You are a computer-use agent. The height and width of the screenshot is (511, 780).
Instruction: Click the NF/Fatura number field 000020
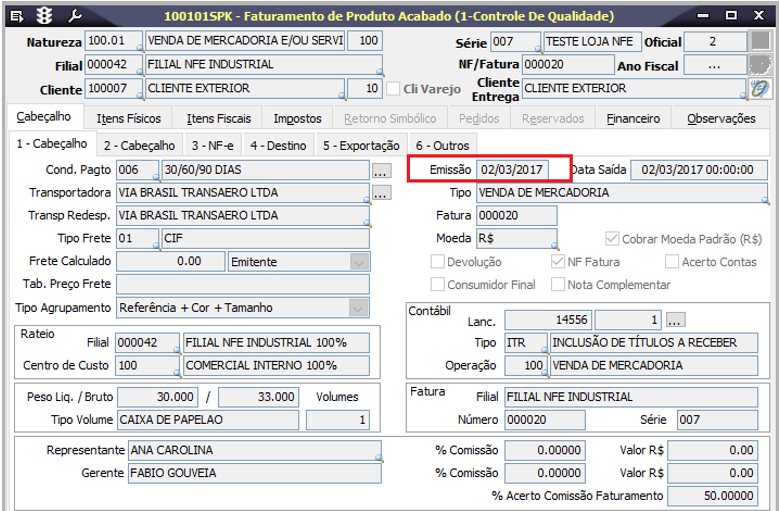point(568,65)
